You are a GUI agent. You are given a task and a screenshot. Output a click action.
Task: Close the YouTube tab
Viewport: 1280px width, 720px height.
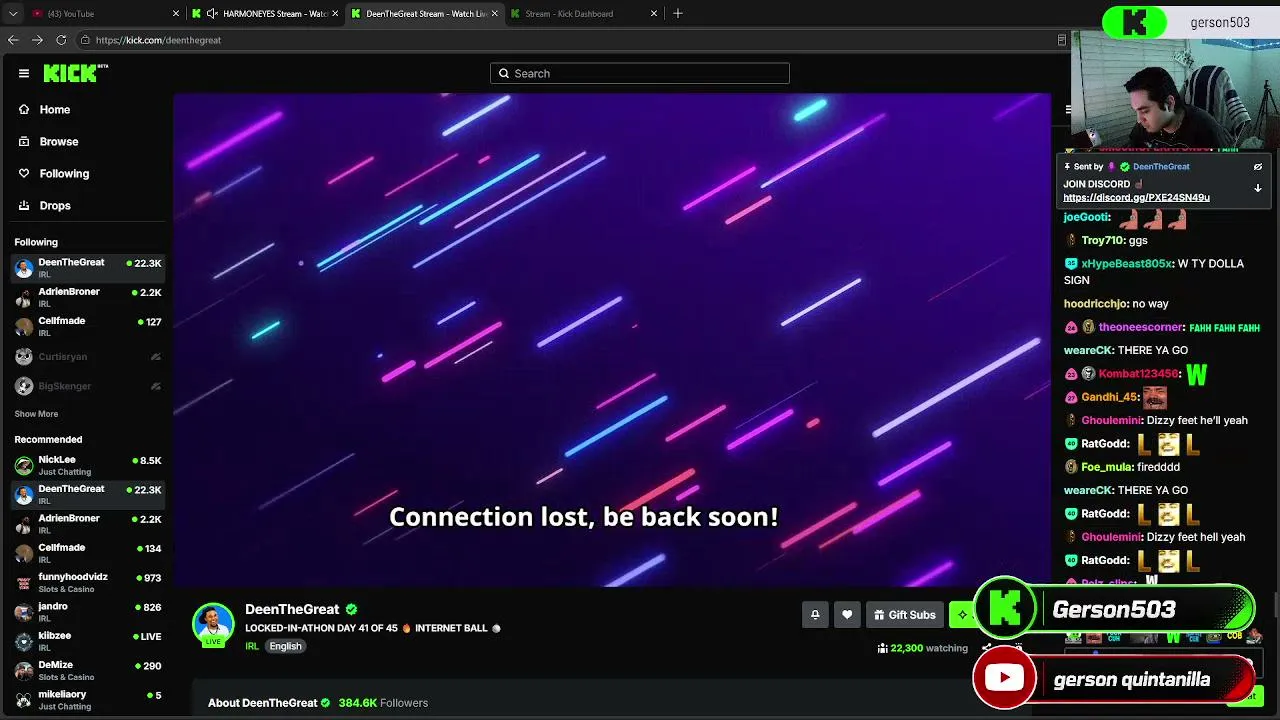click(x=176, y=13)
